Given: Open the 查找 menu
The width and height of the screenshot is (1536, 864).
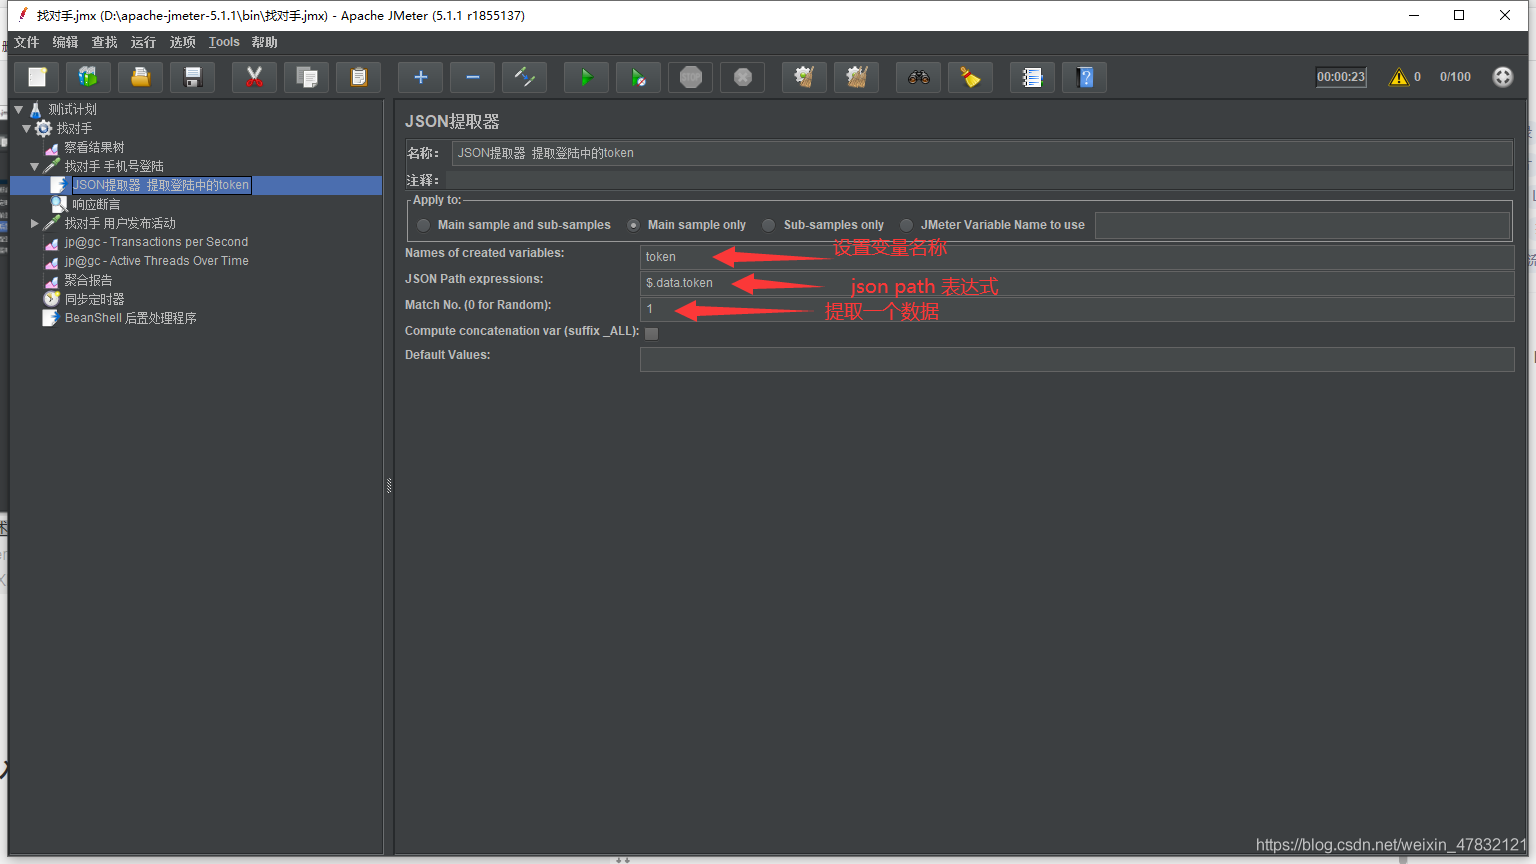Looking at the screenshot, I should click(105, 42).
